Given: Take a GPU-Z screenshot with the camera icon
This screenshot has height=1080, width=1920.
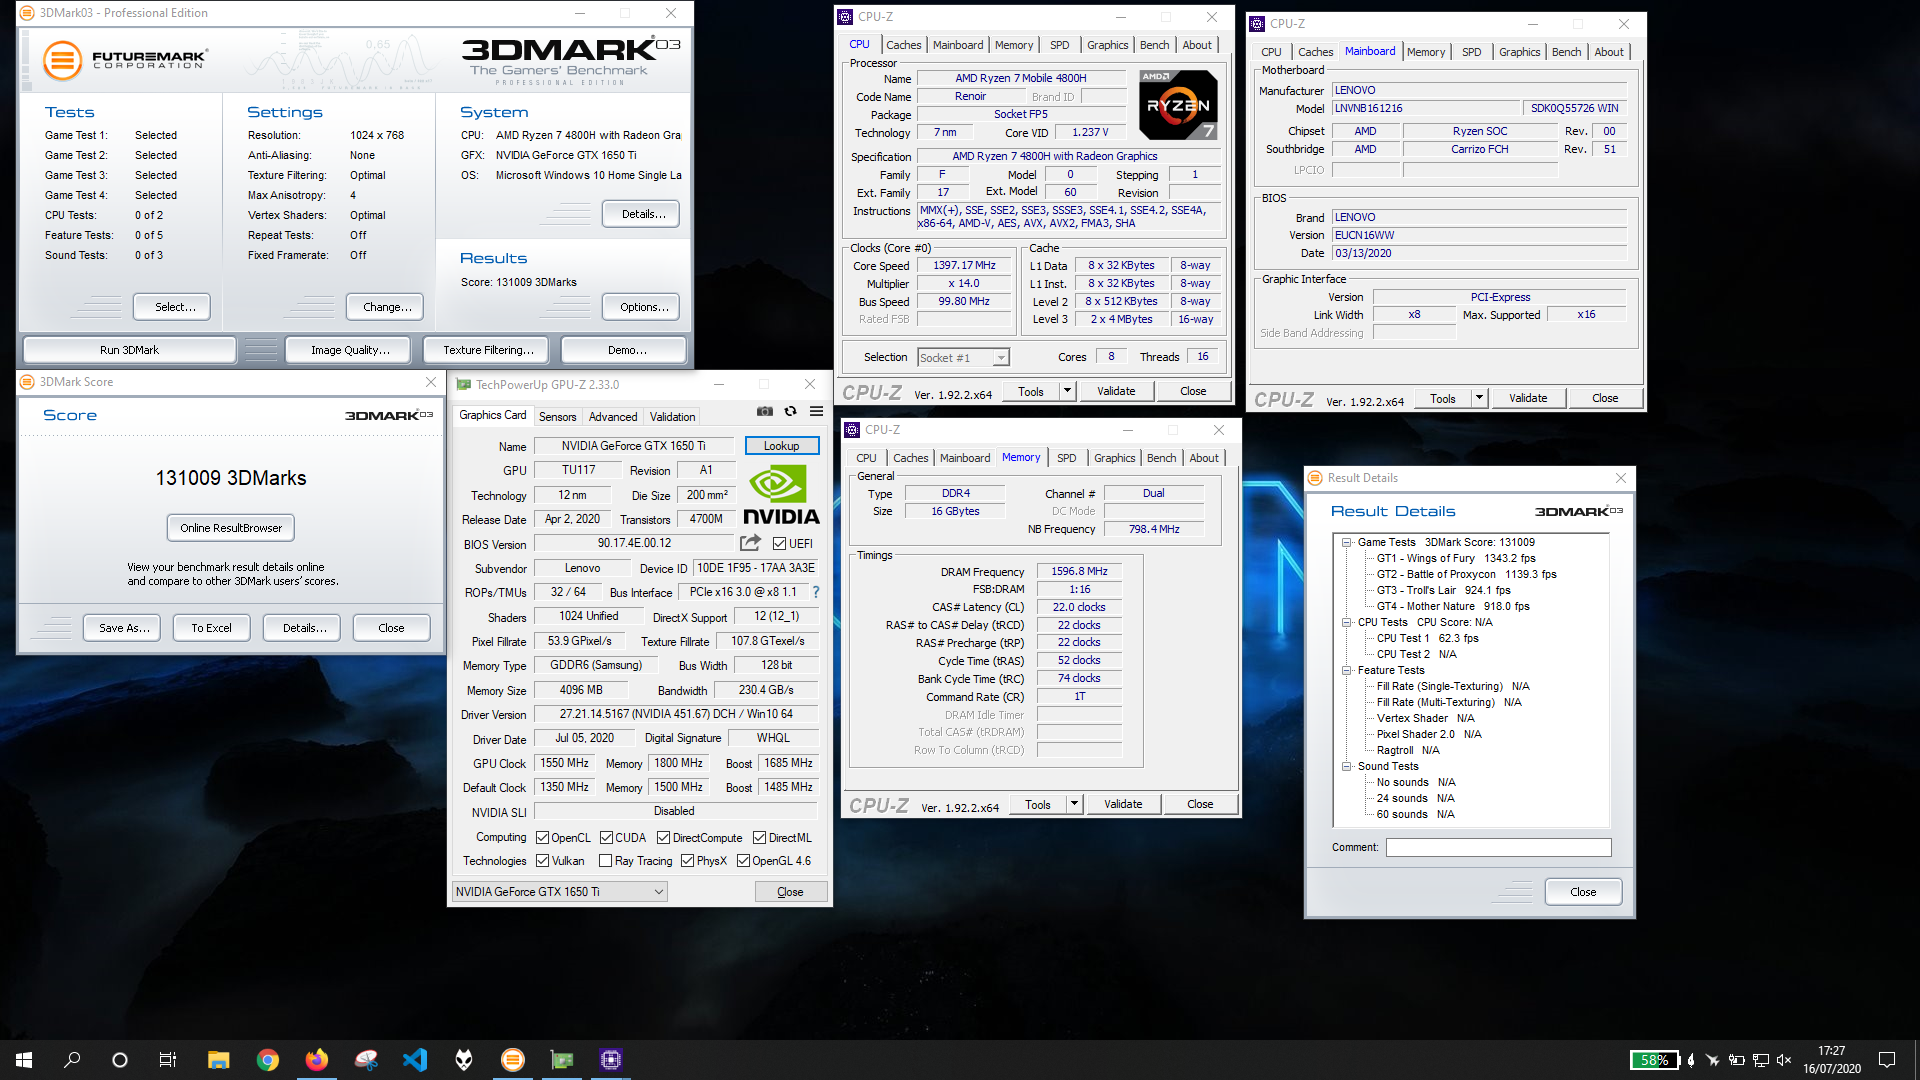Looking at the screenshot, I should [x=764, y=411].
